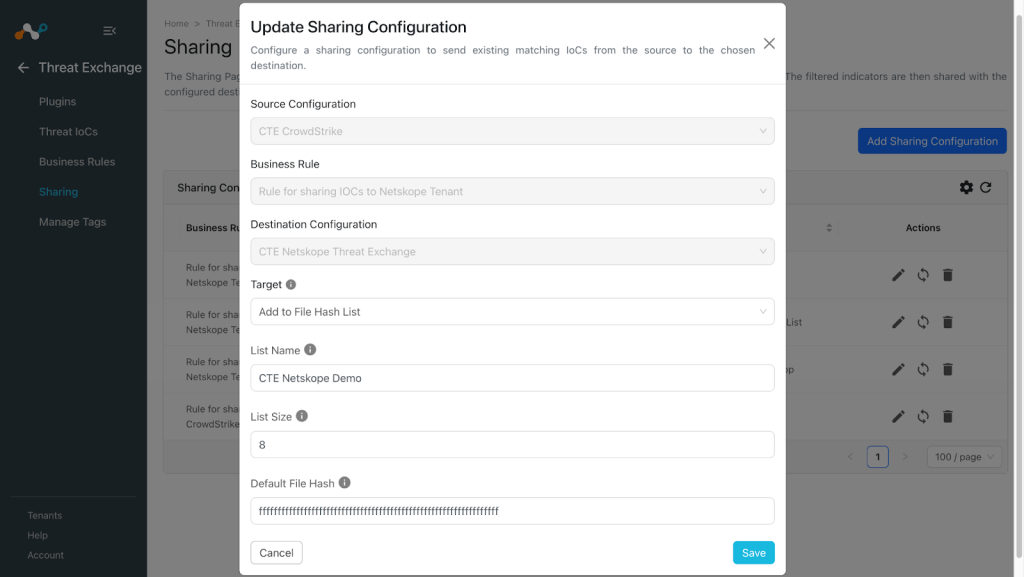Click the info icon beside List Name
This screenshot has width=1024, height=577.
pos(310,350)
